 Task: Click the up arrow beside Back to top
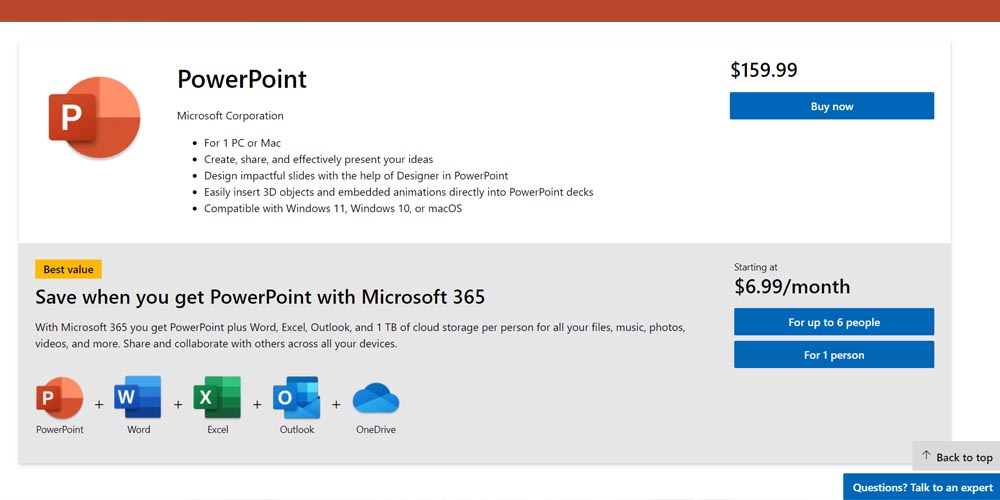pyautogui.click(x=926, y=457)
